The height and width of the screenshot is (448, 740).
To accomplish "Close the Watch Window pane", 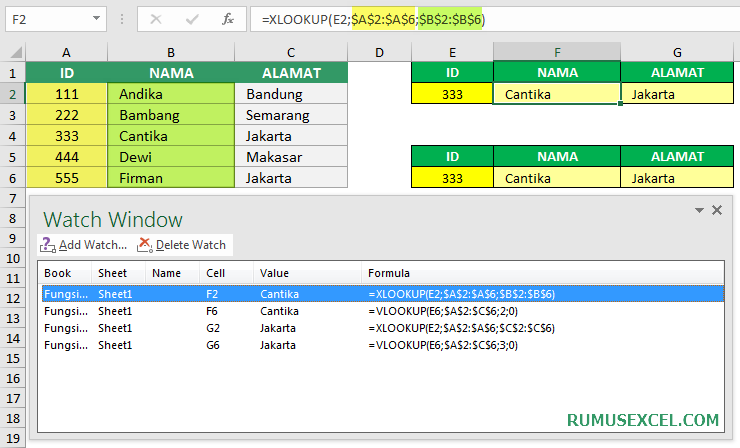I will tap(717, 210).
